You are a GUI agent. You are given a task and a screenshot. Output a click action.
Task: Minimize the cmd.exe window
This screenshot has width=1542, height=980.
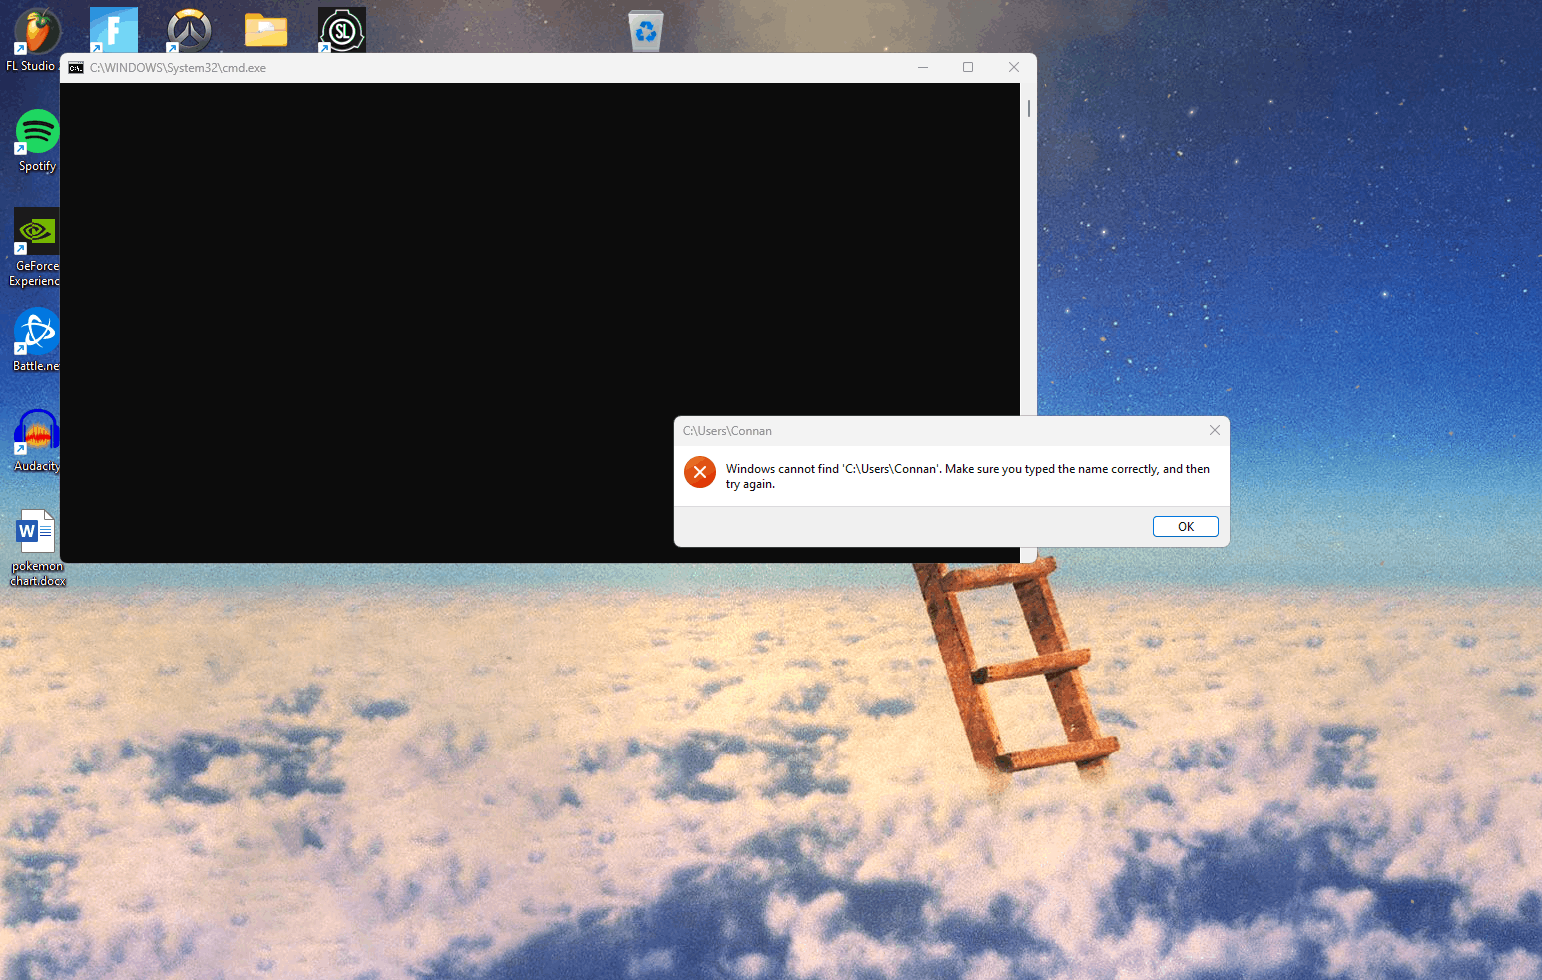click(923, 67)
